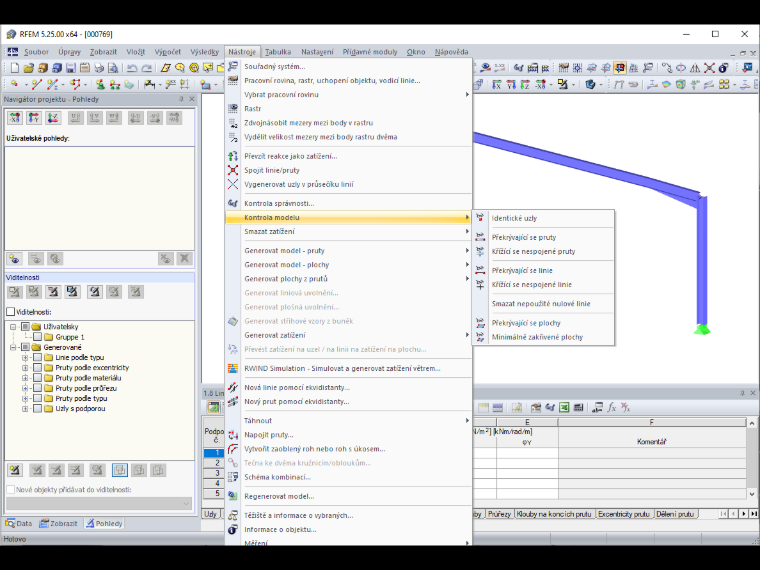Click the Komentář column header
This screenshot has height=570, width=760.
[x=652, y=442]
